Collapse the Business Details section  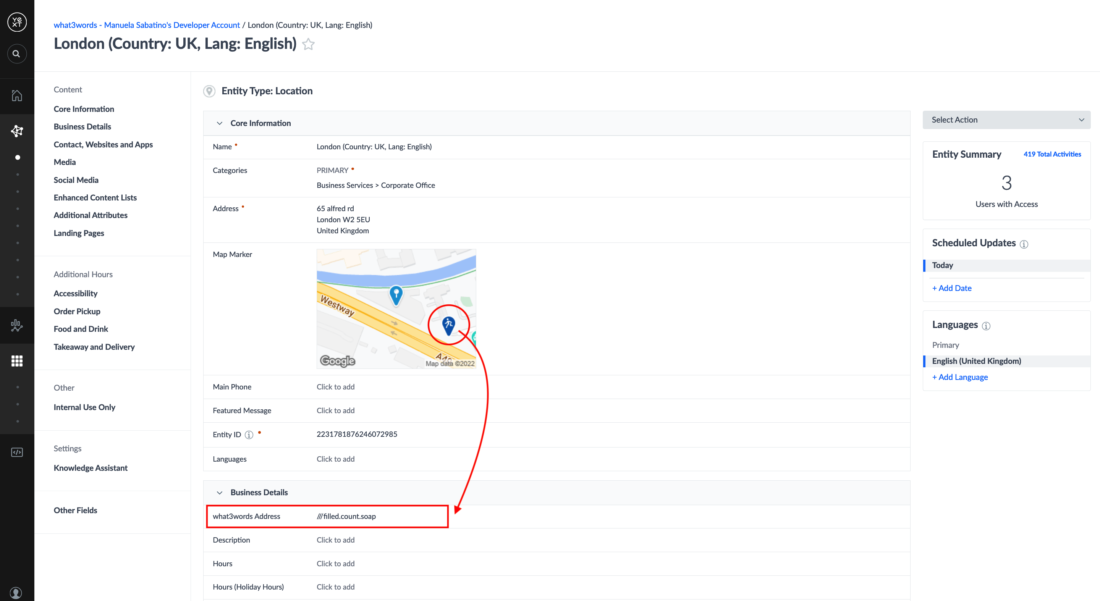(220, 493)
